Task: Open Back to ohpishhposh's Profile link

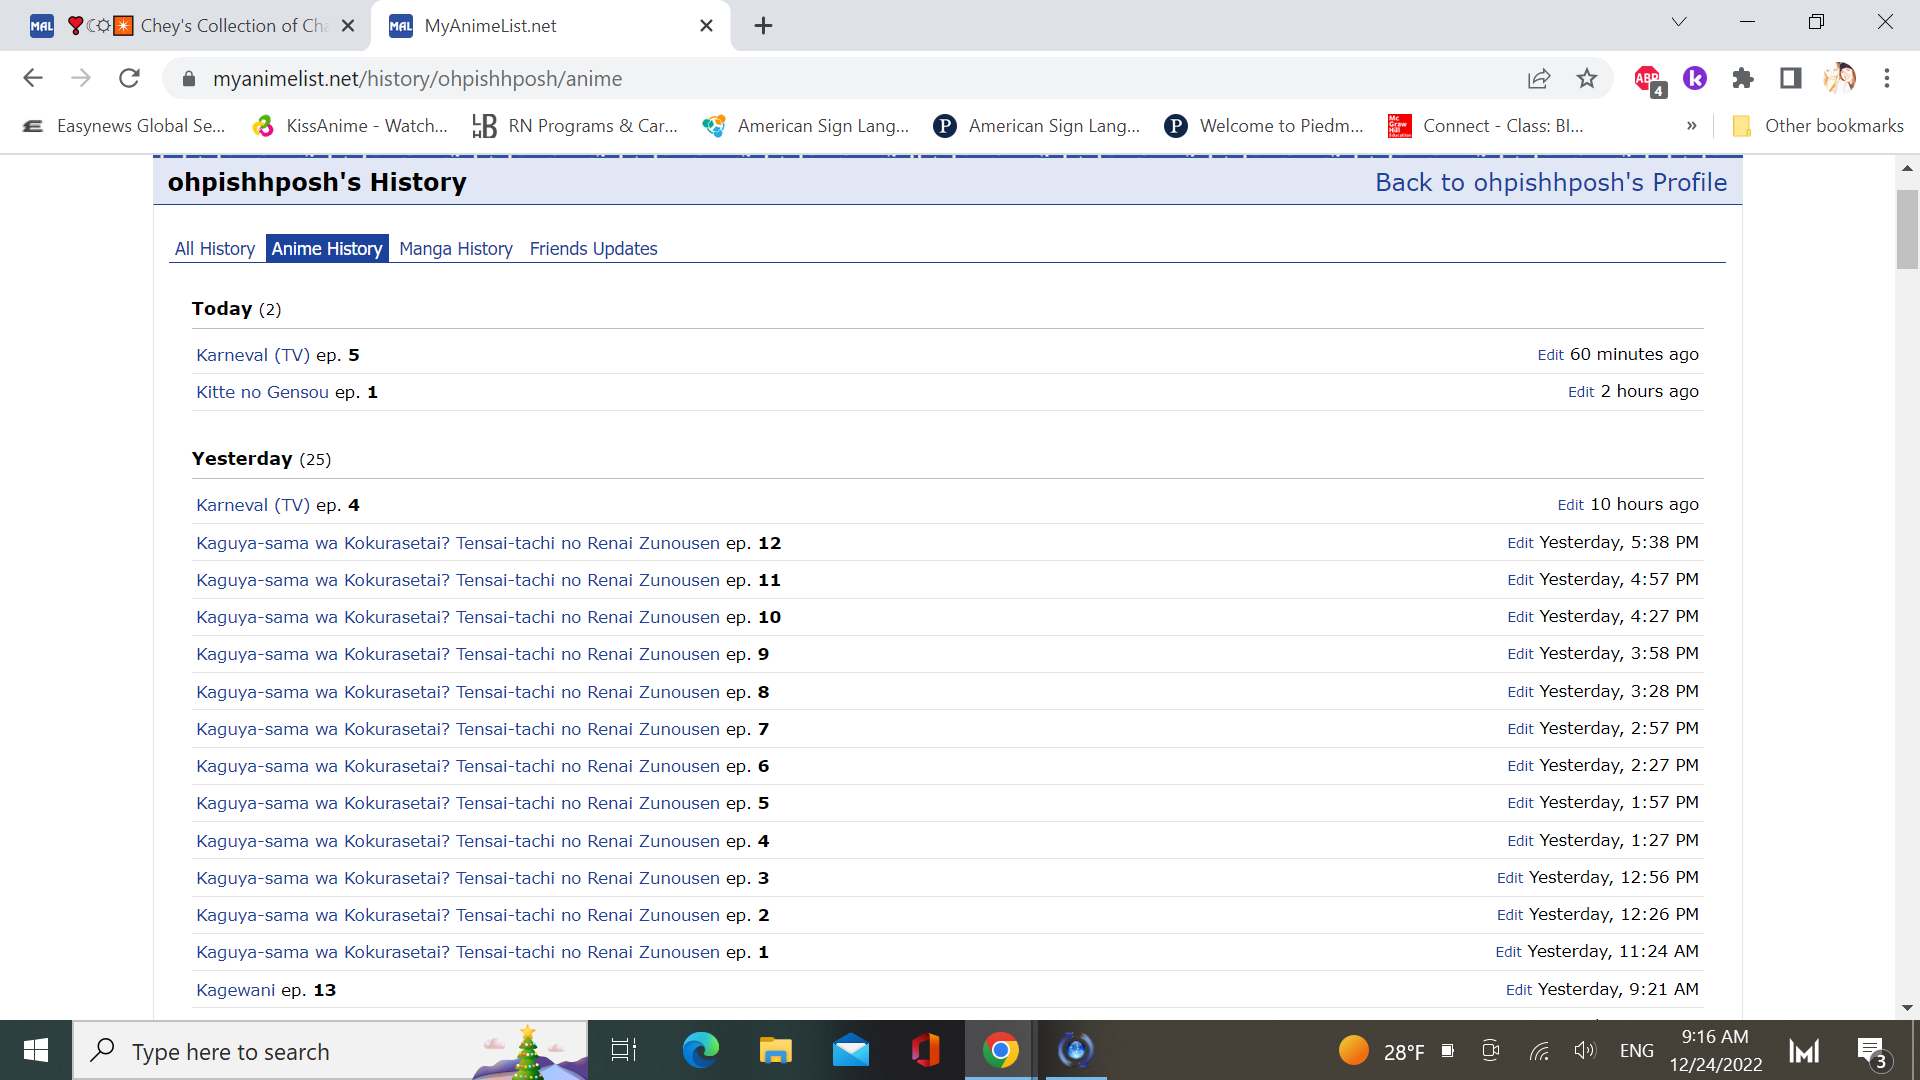Action: (x=1550, y=182)
